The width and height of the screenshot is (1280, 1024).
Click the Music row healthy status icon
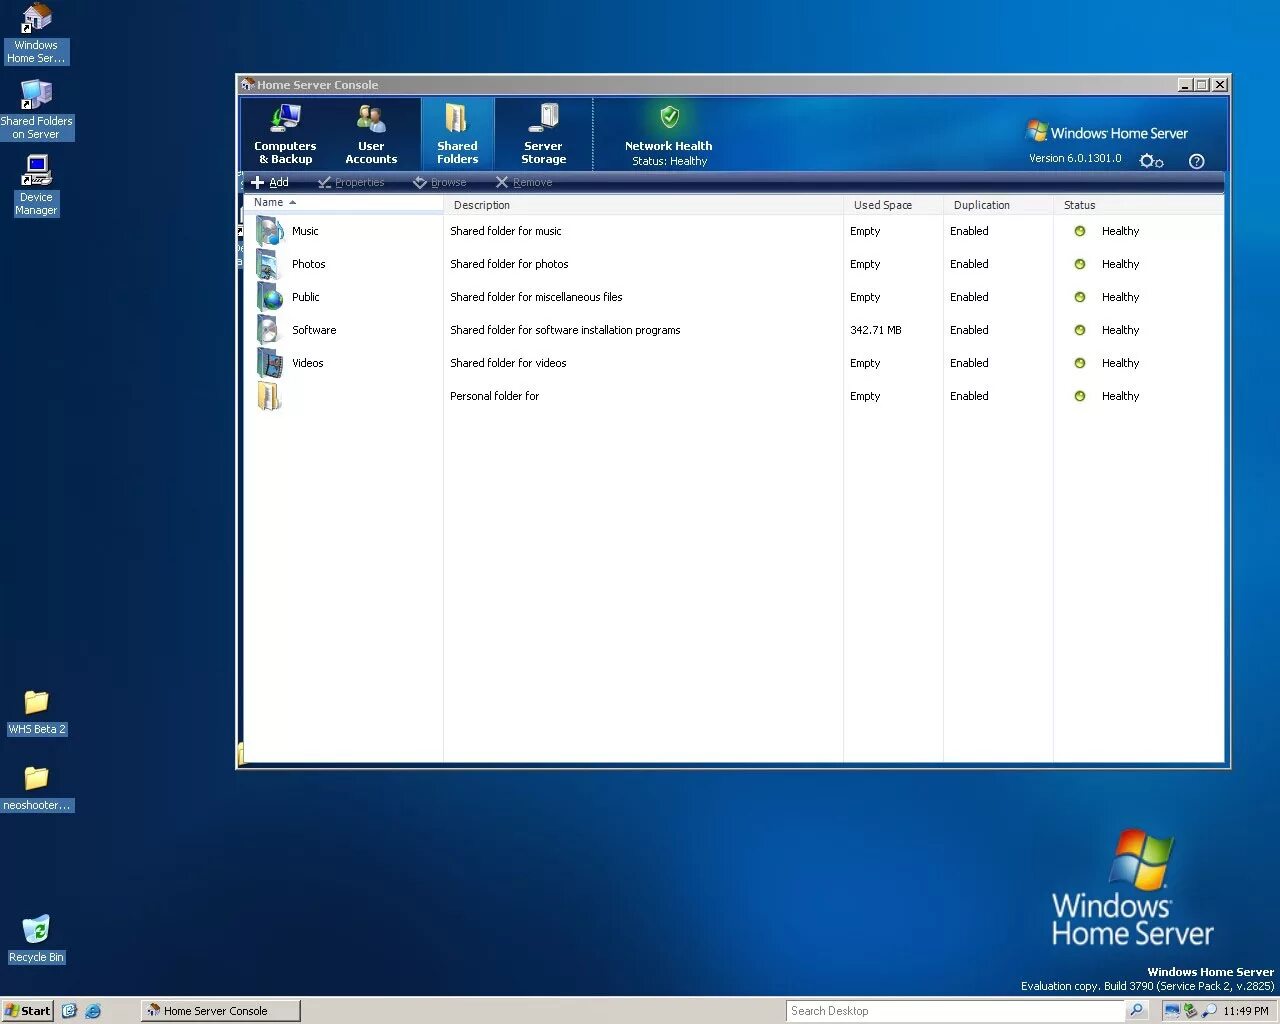[1080, 231]
